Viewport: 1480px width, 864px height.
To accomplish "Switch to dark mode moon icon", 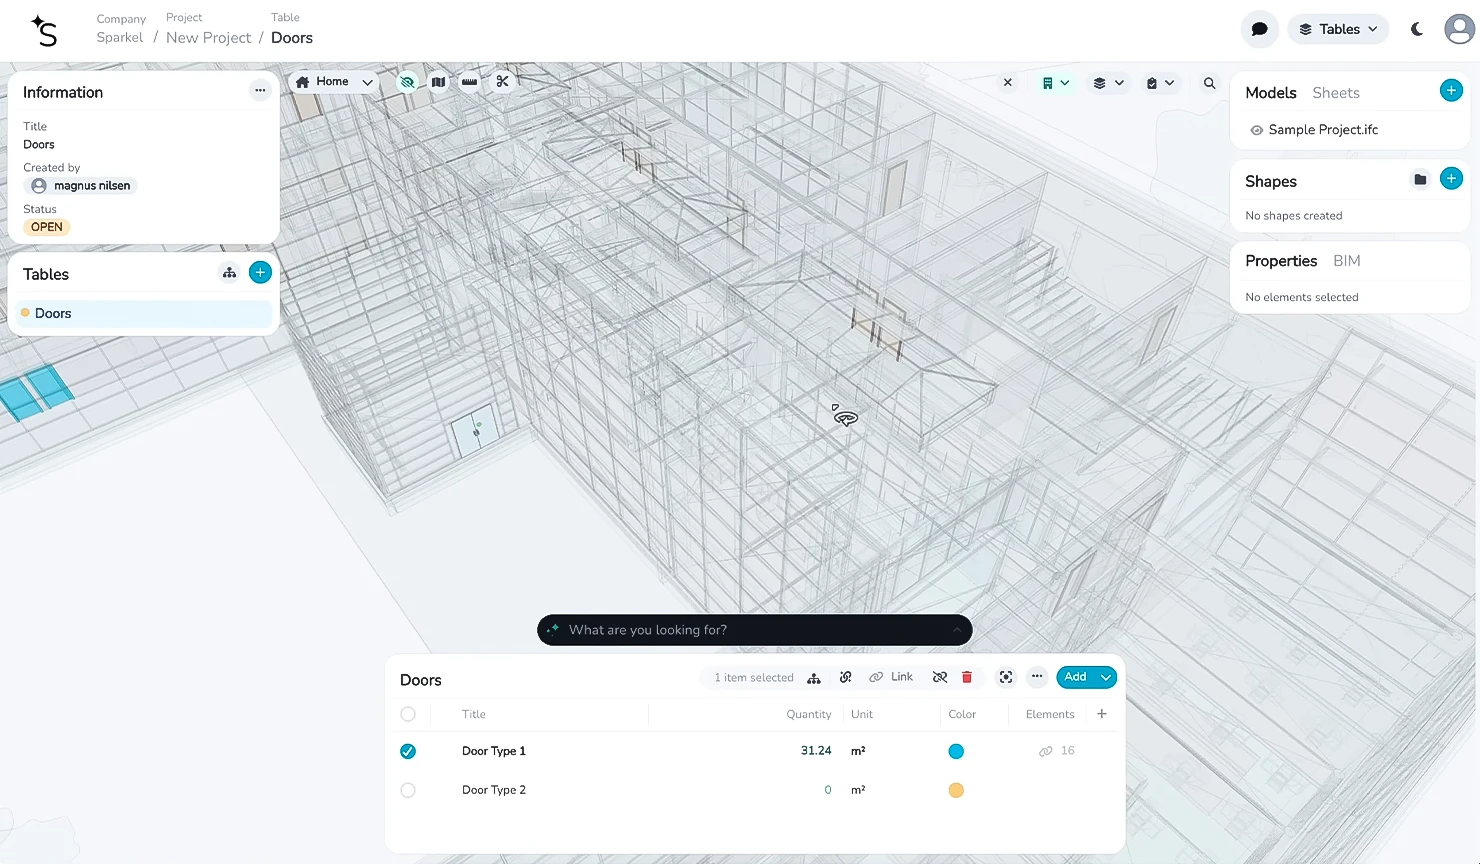I will click(1417, 29).
